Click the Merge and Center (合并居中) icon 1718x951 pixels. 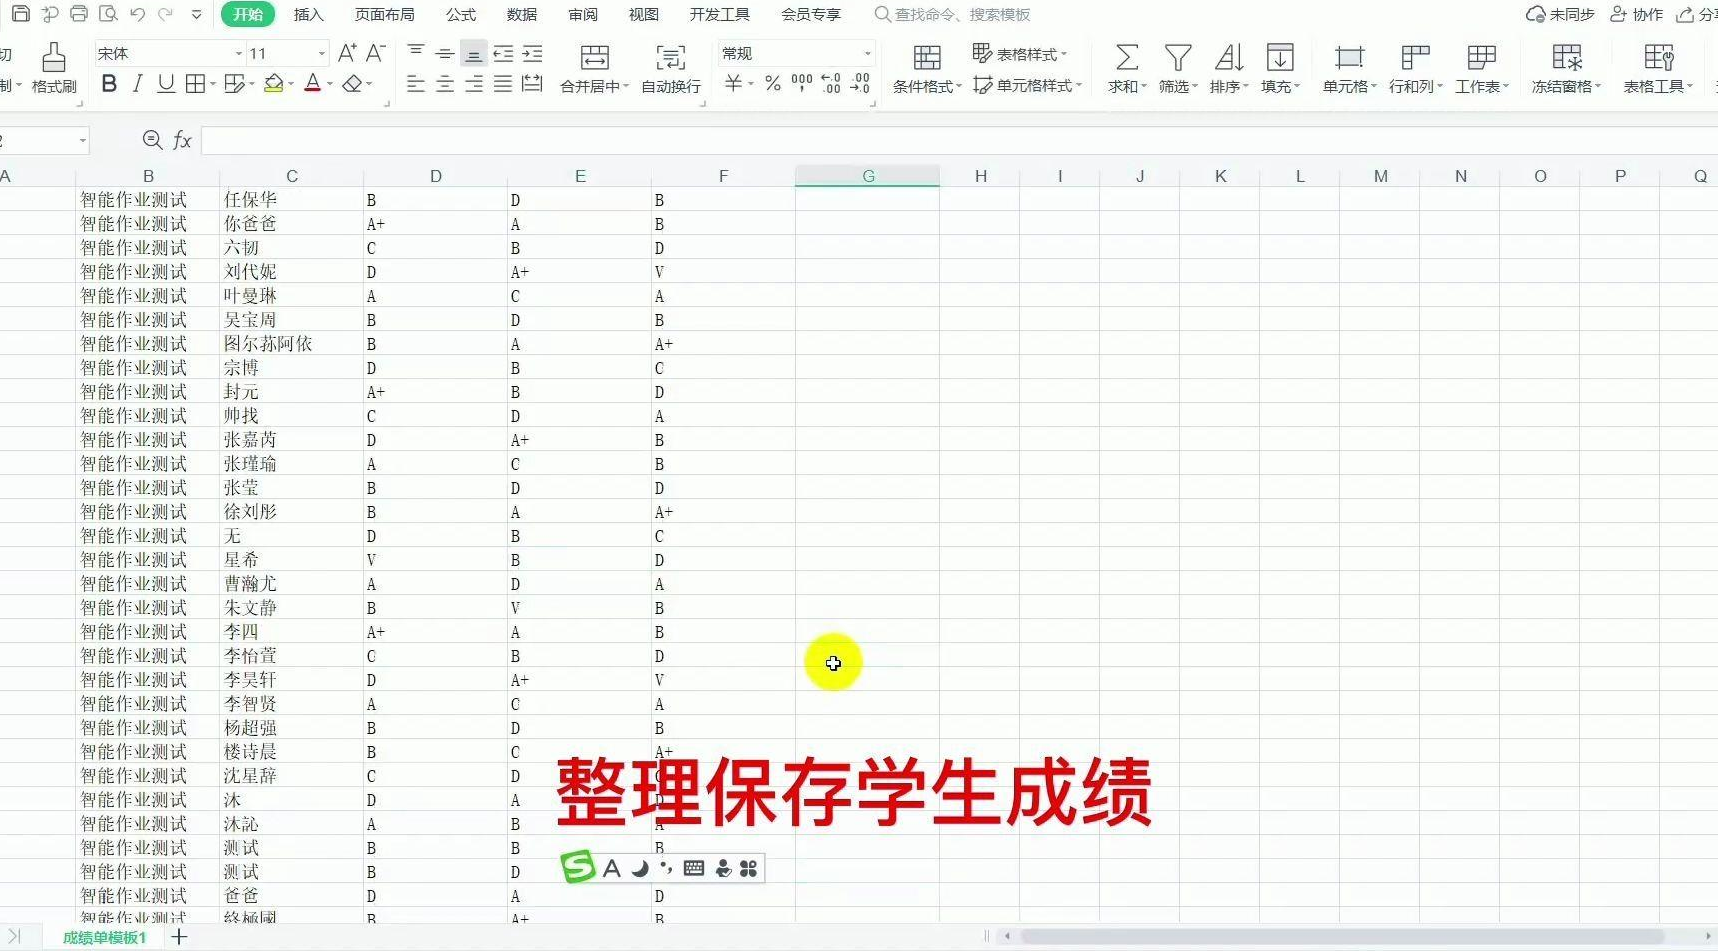click(x=594, y=58)
